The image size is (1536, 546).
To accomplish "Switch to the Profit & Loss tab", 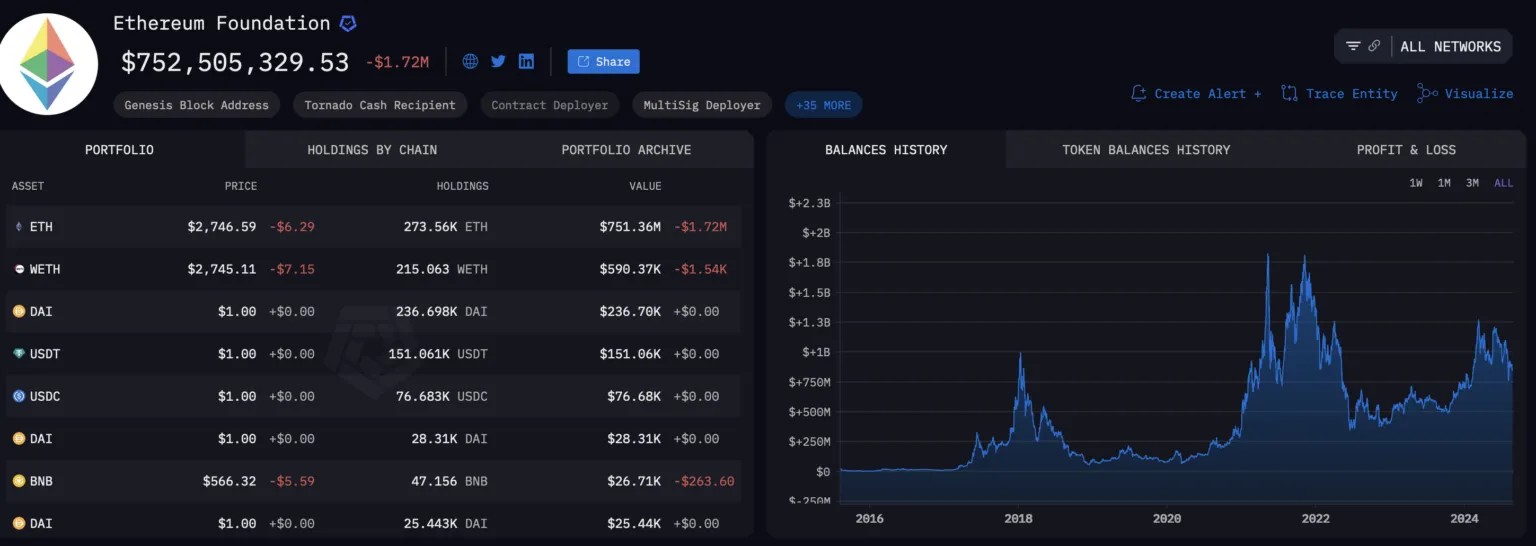I will coord(1406,150).
